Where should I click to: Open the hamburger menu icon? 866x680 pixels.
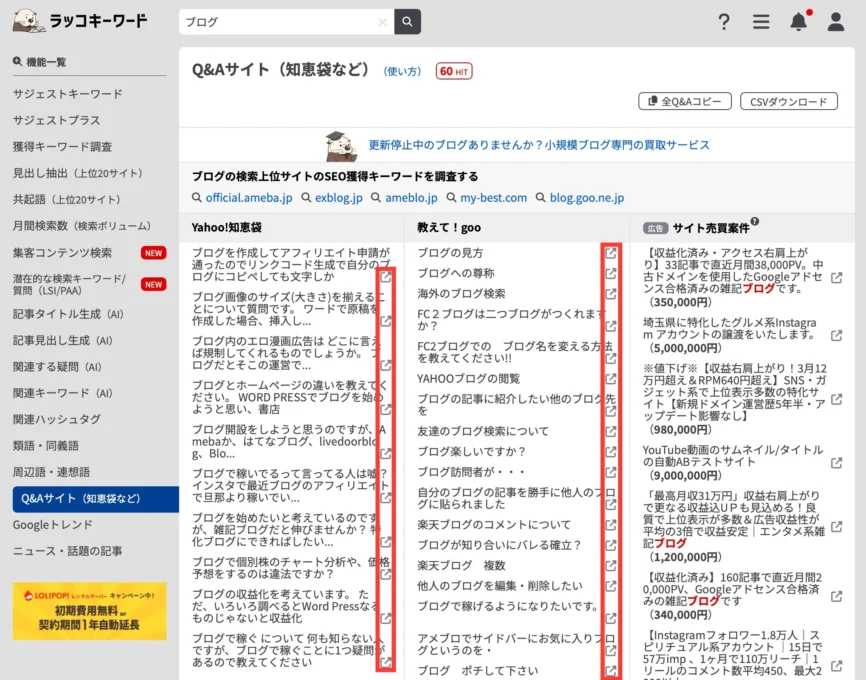point(761,22)
